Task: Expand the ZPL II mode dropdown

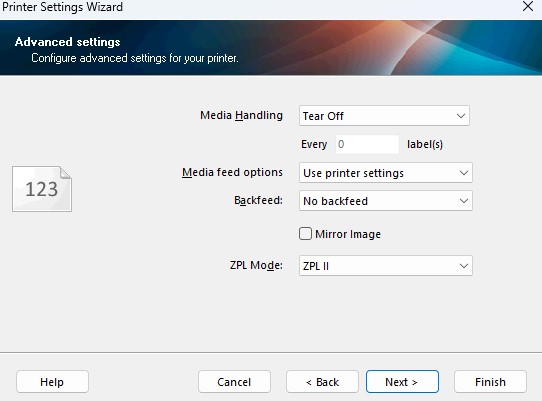Action: pos(385,266)
